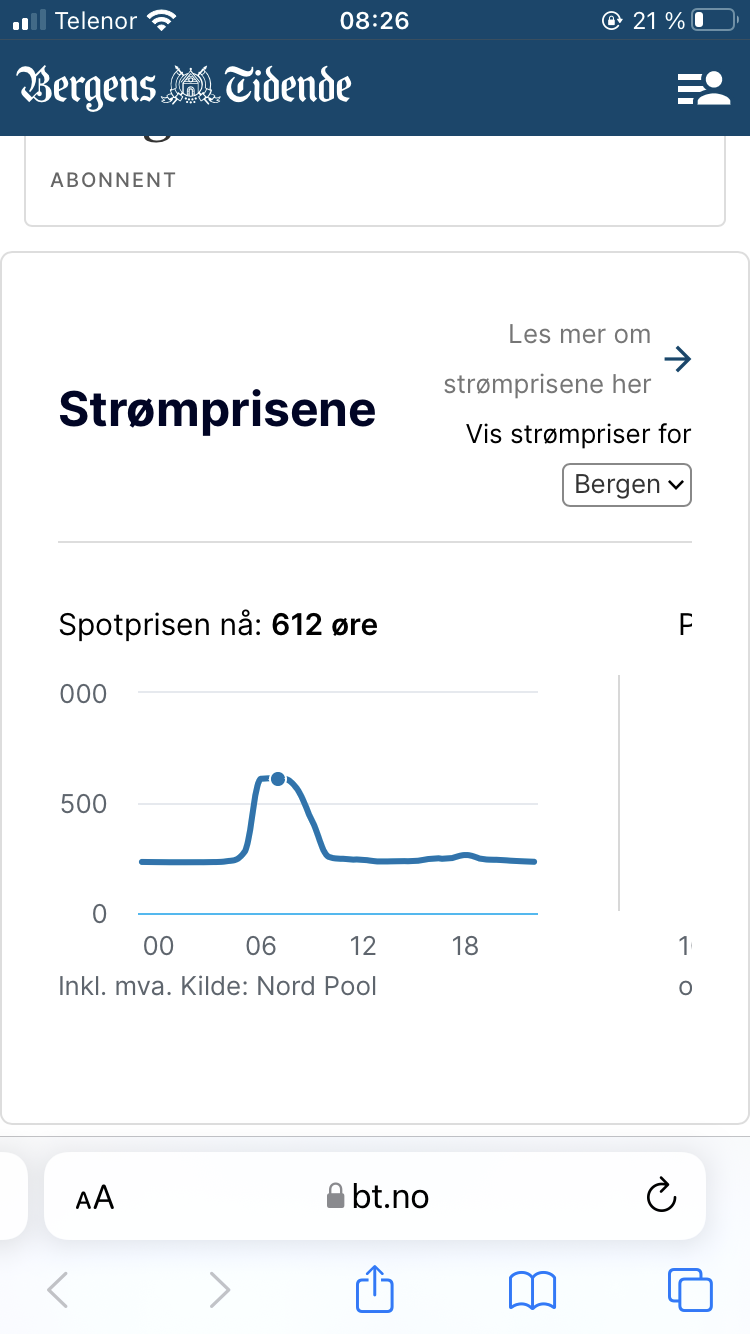Screen dimensions: 750x1334
Task: Tap the bt.no address field
Action: tap(378, 1196)
